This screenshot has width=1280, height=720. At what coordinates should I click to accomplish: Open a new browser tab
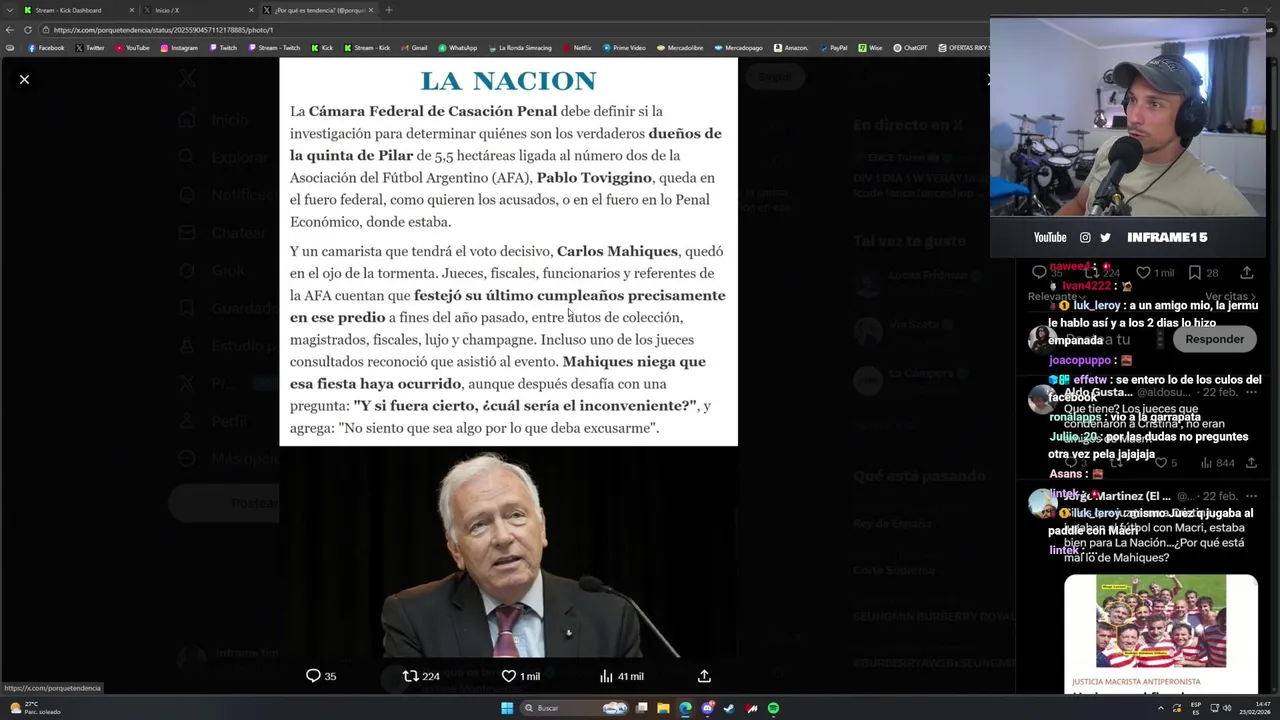[389, 10]
